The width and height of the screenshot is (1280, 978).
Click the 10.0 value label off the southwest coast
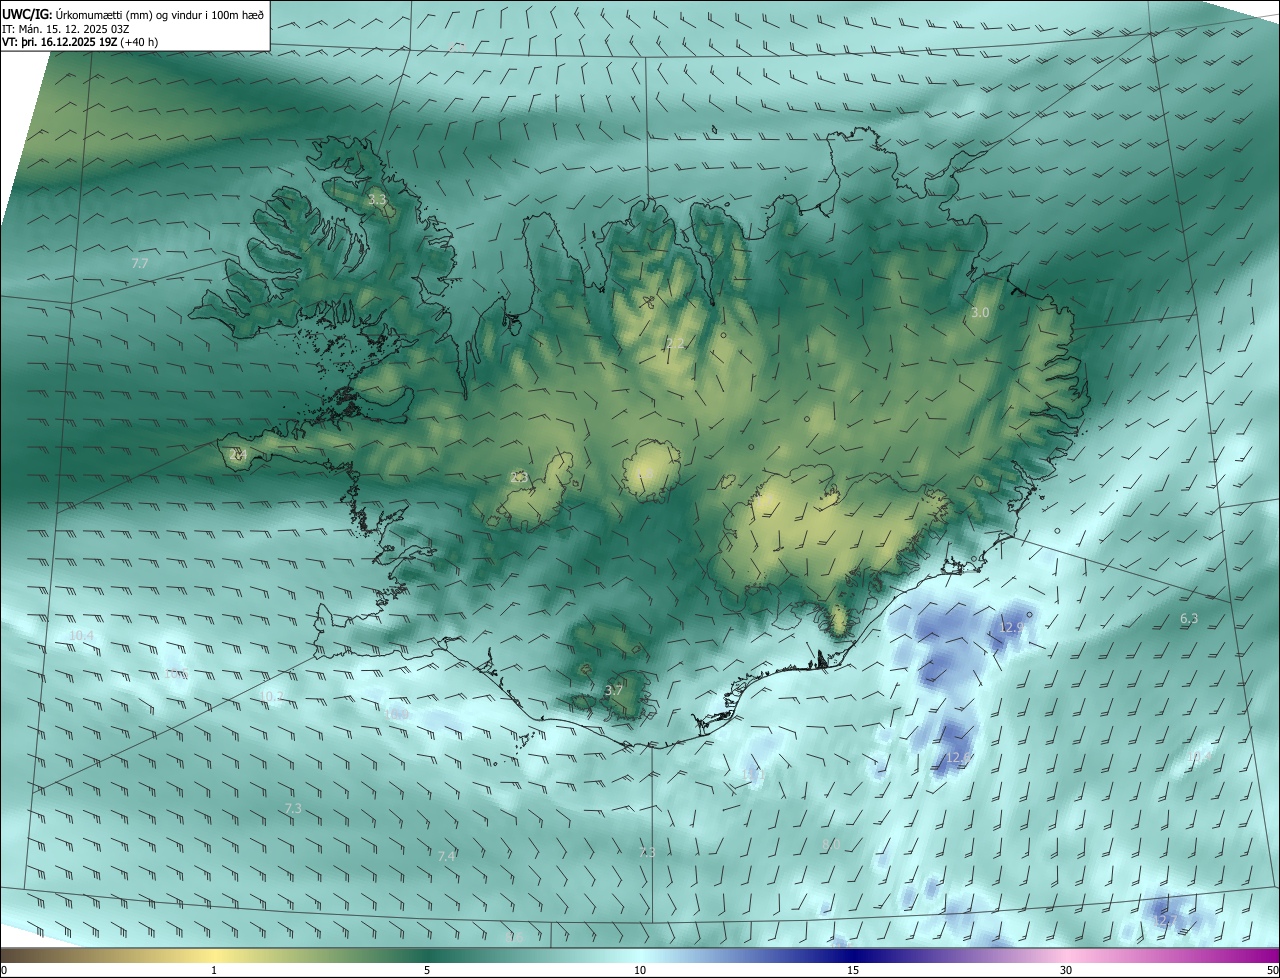(396, 714)
